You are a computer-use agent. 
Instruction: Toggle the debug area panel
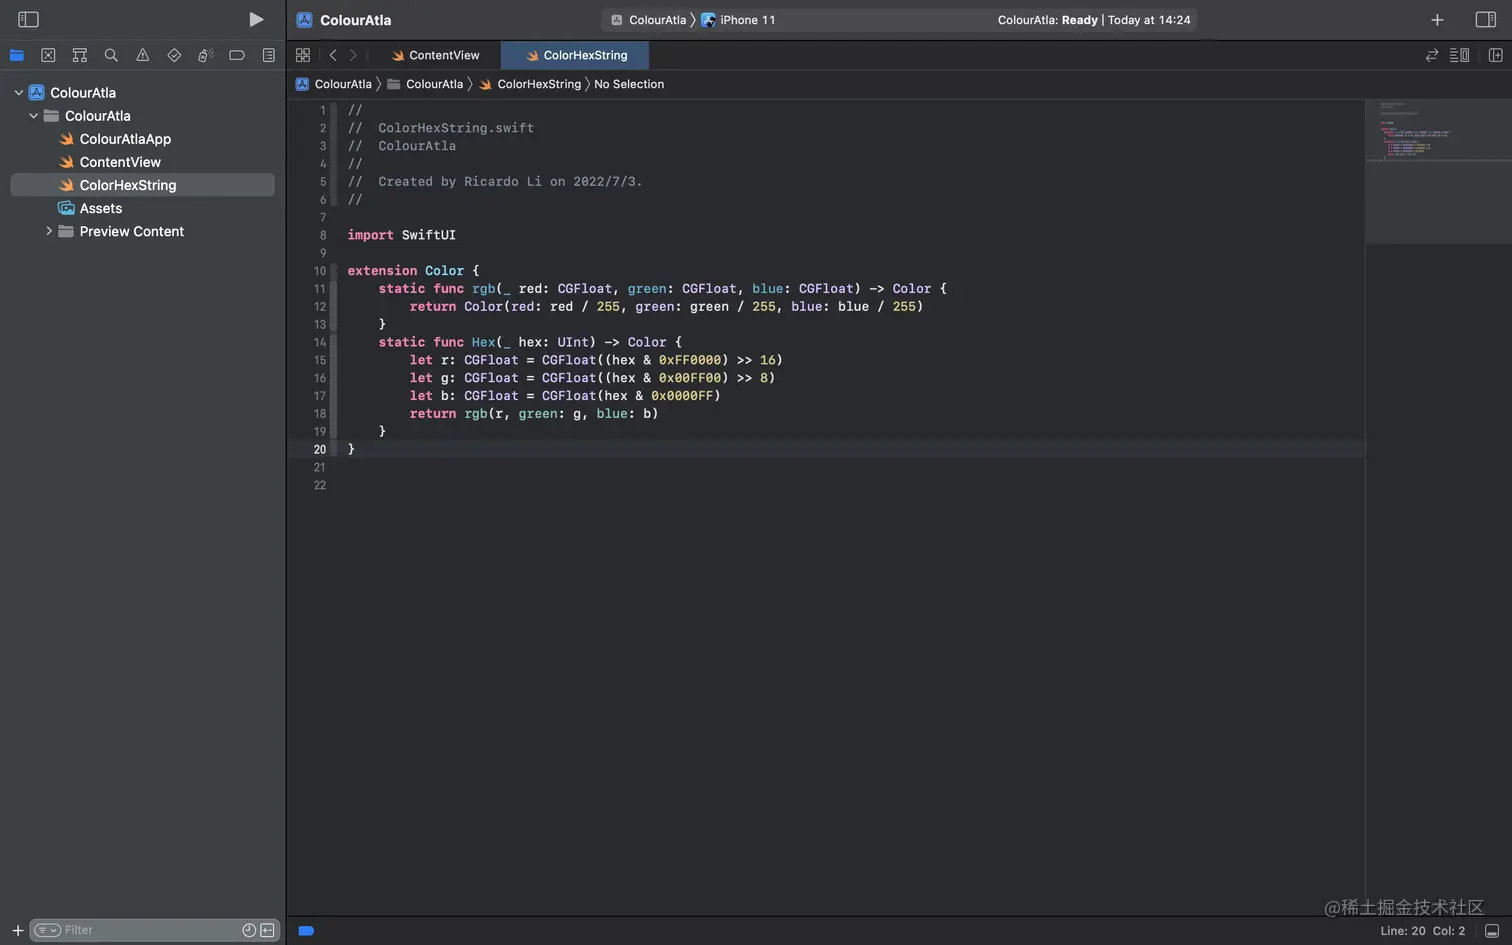(x=1492, y=931)
